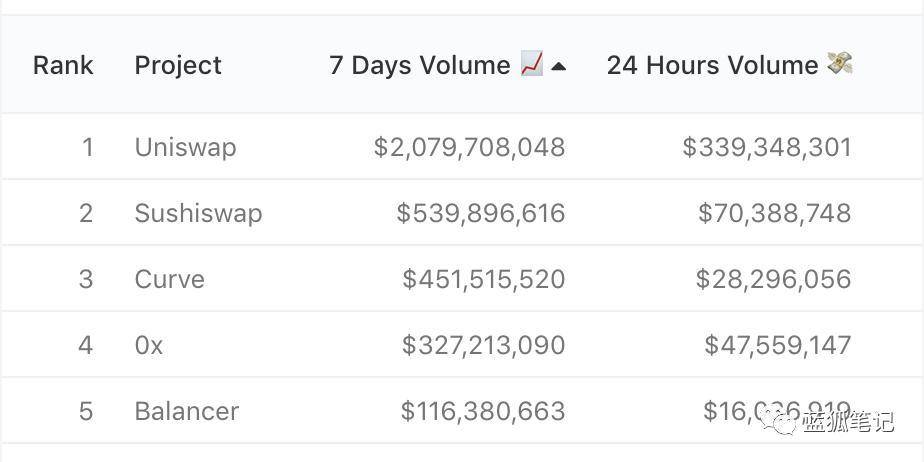Image resolution: width=924 pixels, height=462 pixels.
Task: Select Sushiswap's 7-day volume $539,896,616
Action: 480,213
